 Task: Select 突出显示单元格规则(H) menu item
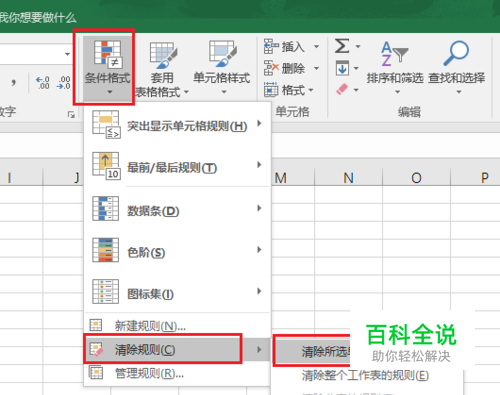(x=177, y=125)
